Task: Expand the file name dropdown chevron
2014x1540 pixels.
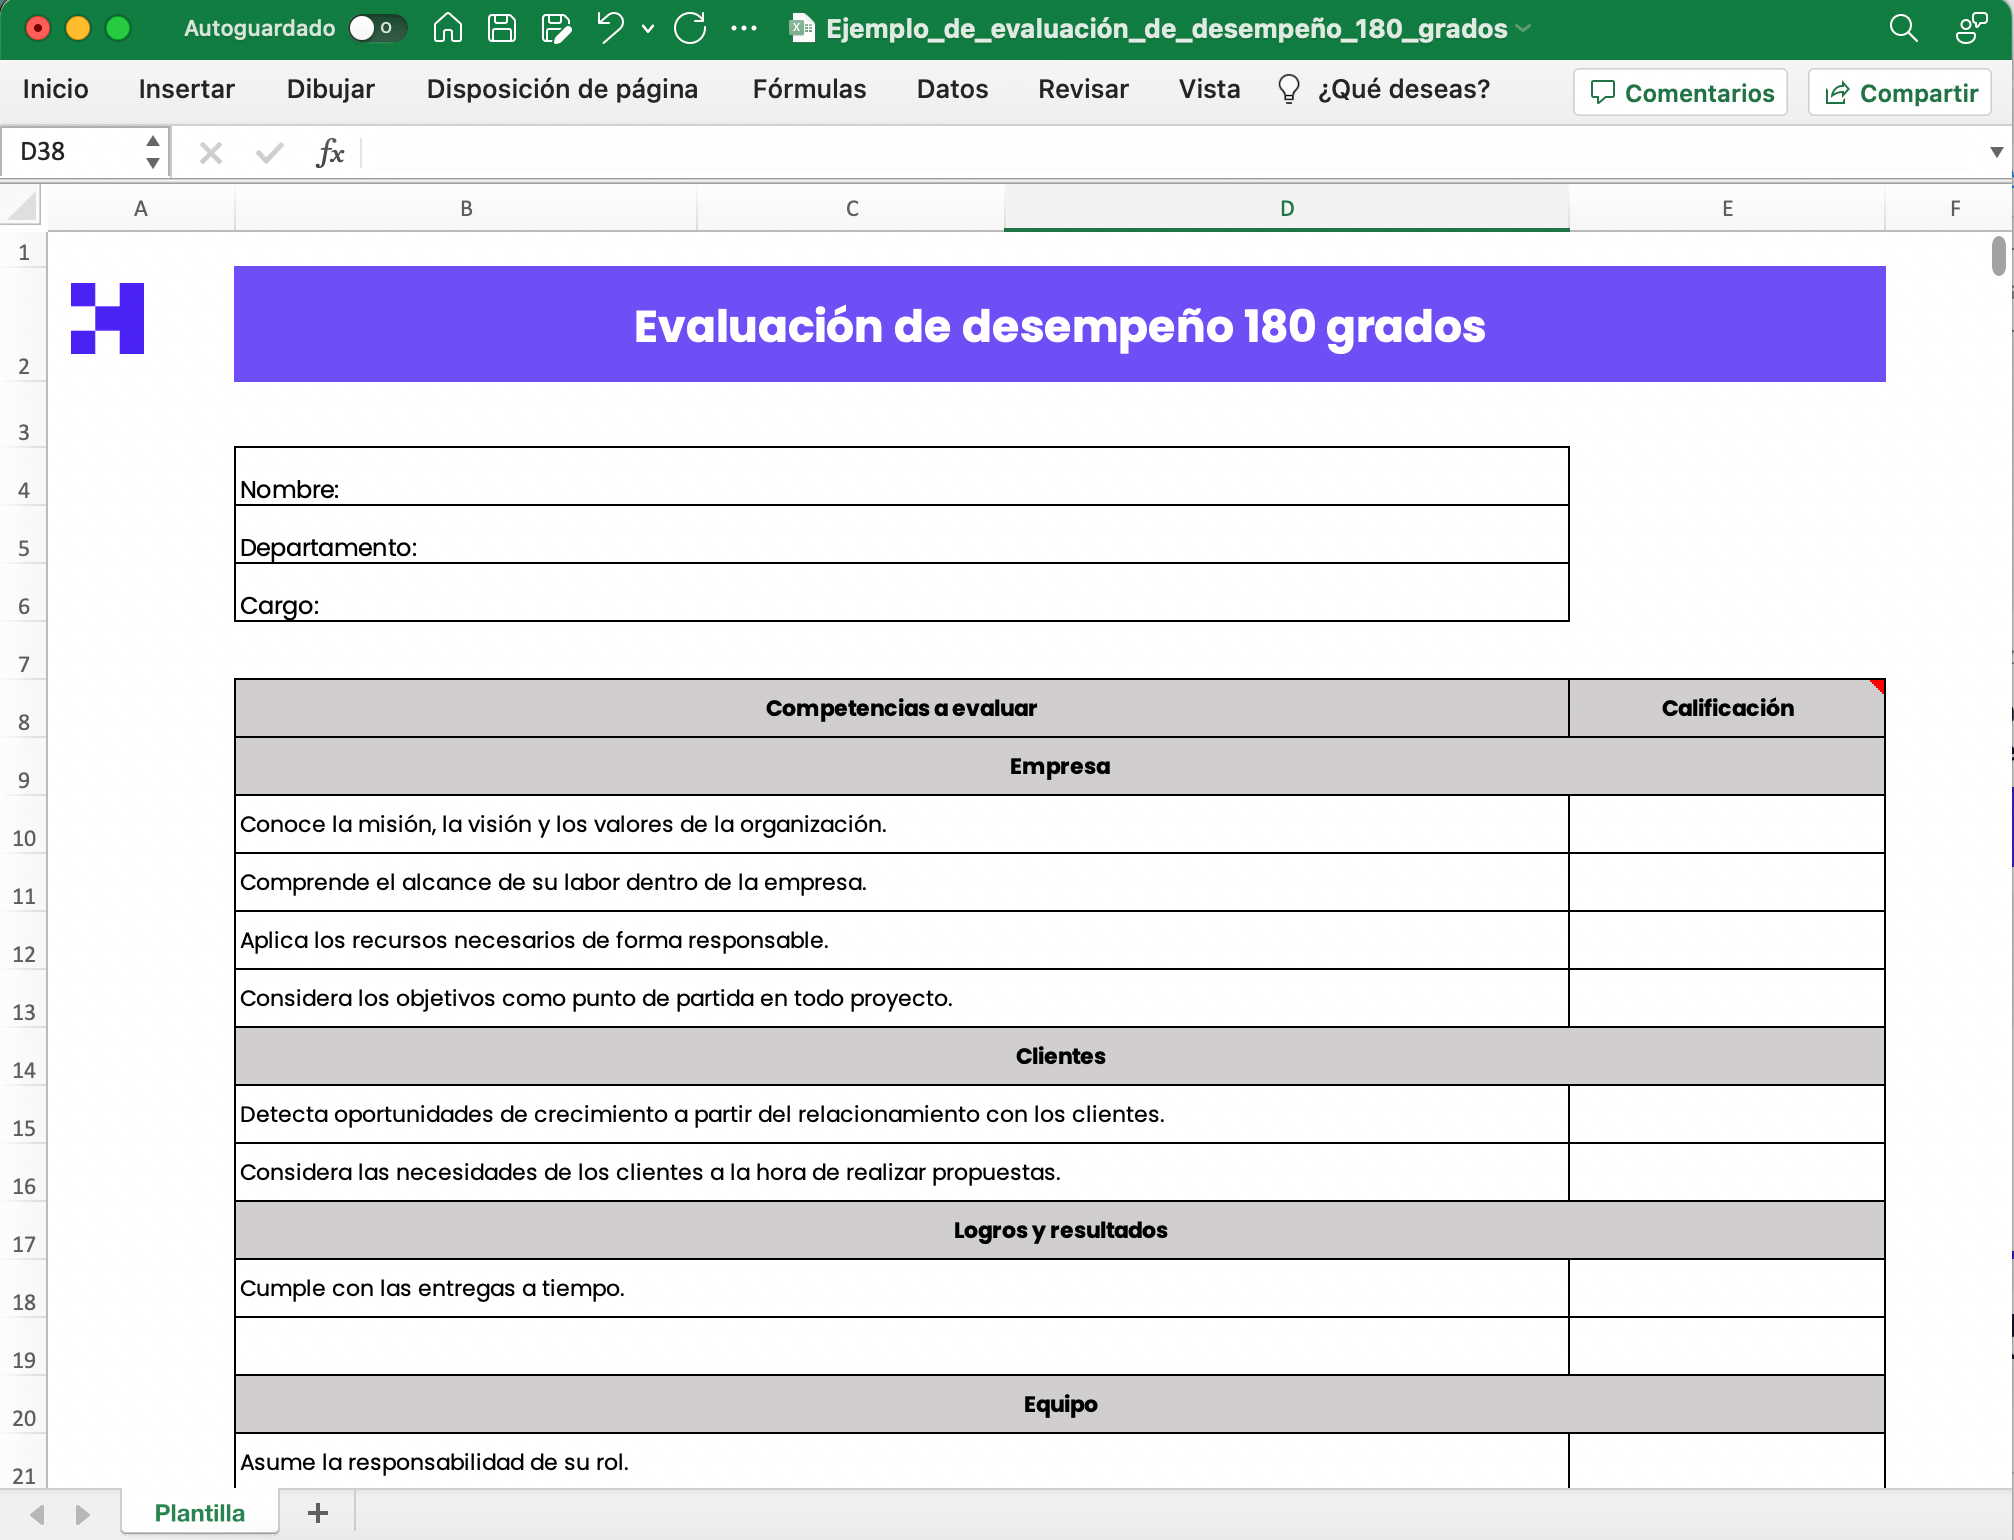Action: [x=1523, y=29]
